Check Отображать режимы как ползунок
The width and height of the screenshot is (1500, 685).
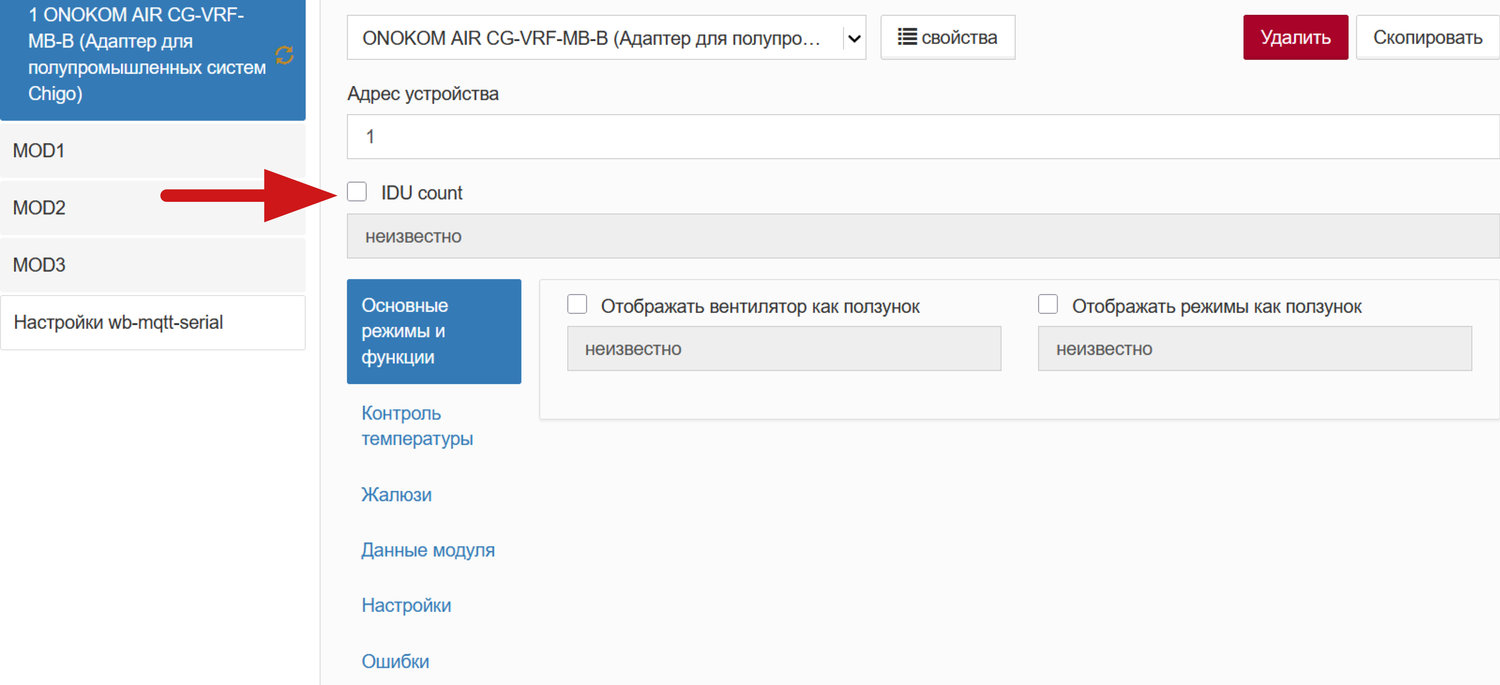click(x=1048, y=305)
